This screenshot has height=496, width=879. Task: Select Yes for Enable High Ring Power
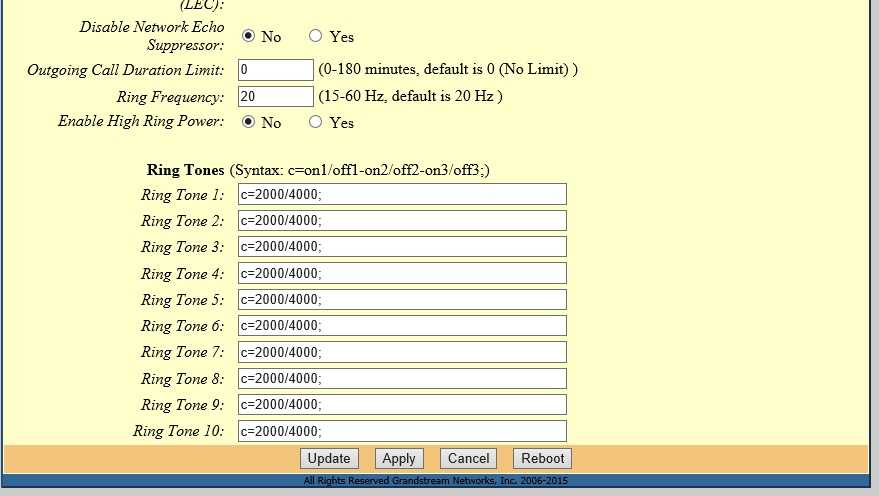click(316, 122)
